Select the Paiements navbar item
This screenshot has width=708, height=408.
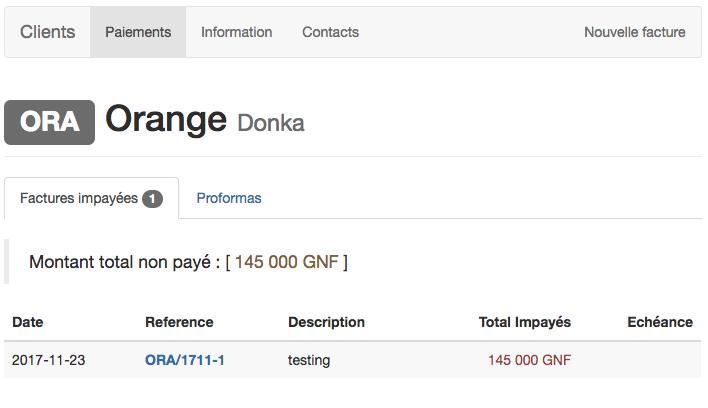click(138, 32)
